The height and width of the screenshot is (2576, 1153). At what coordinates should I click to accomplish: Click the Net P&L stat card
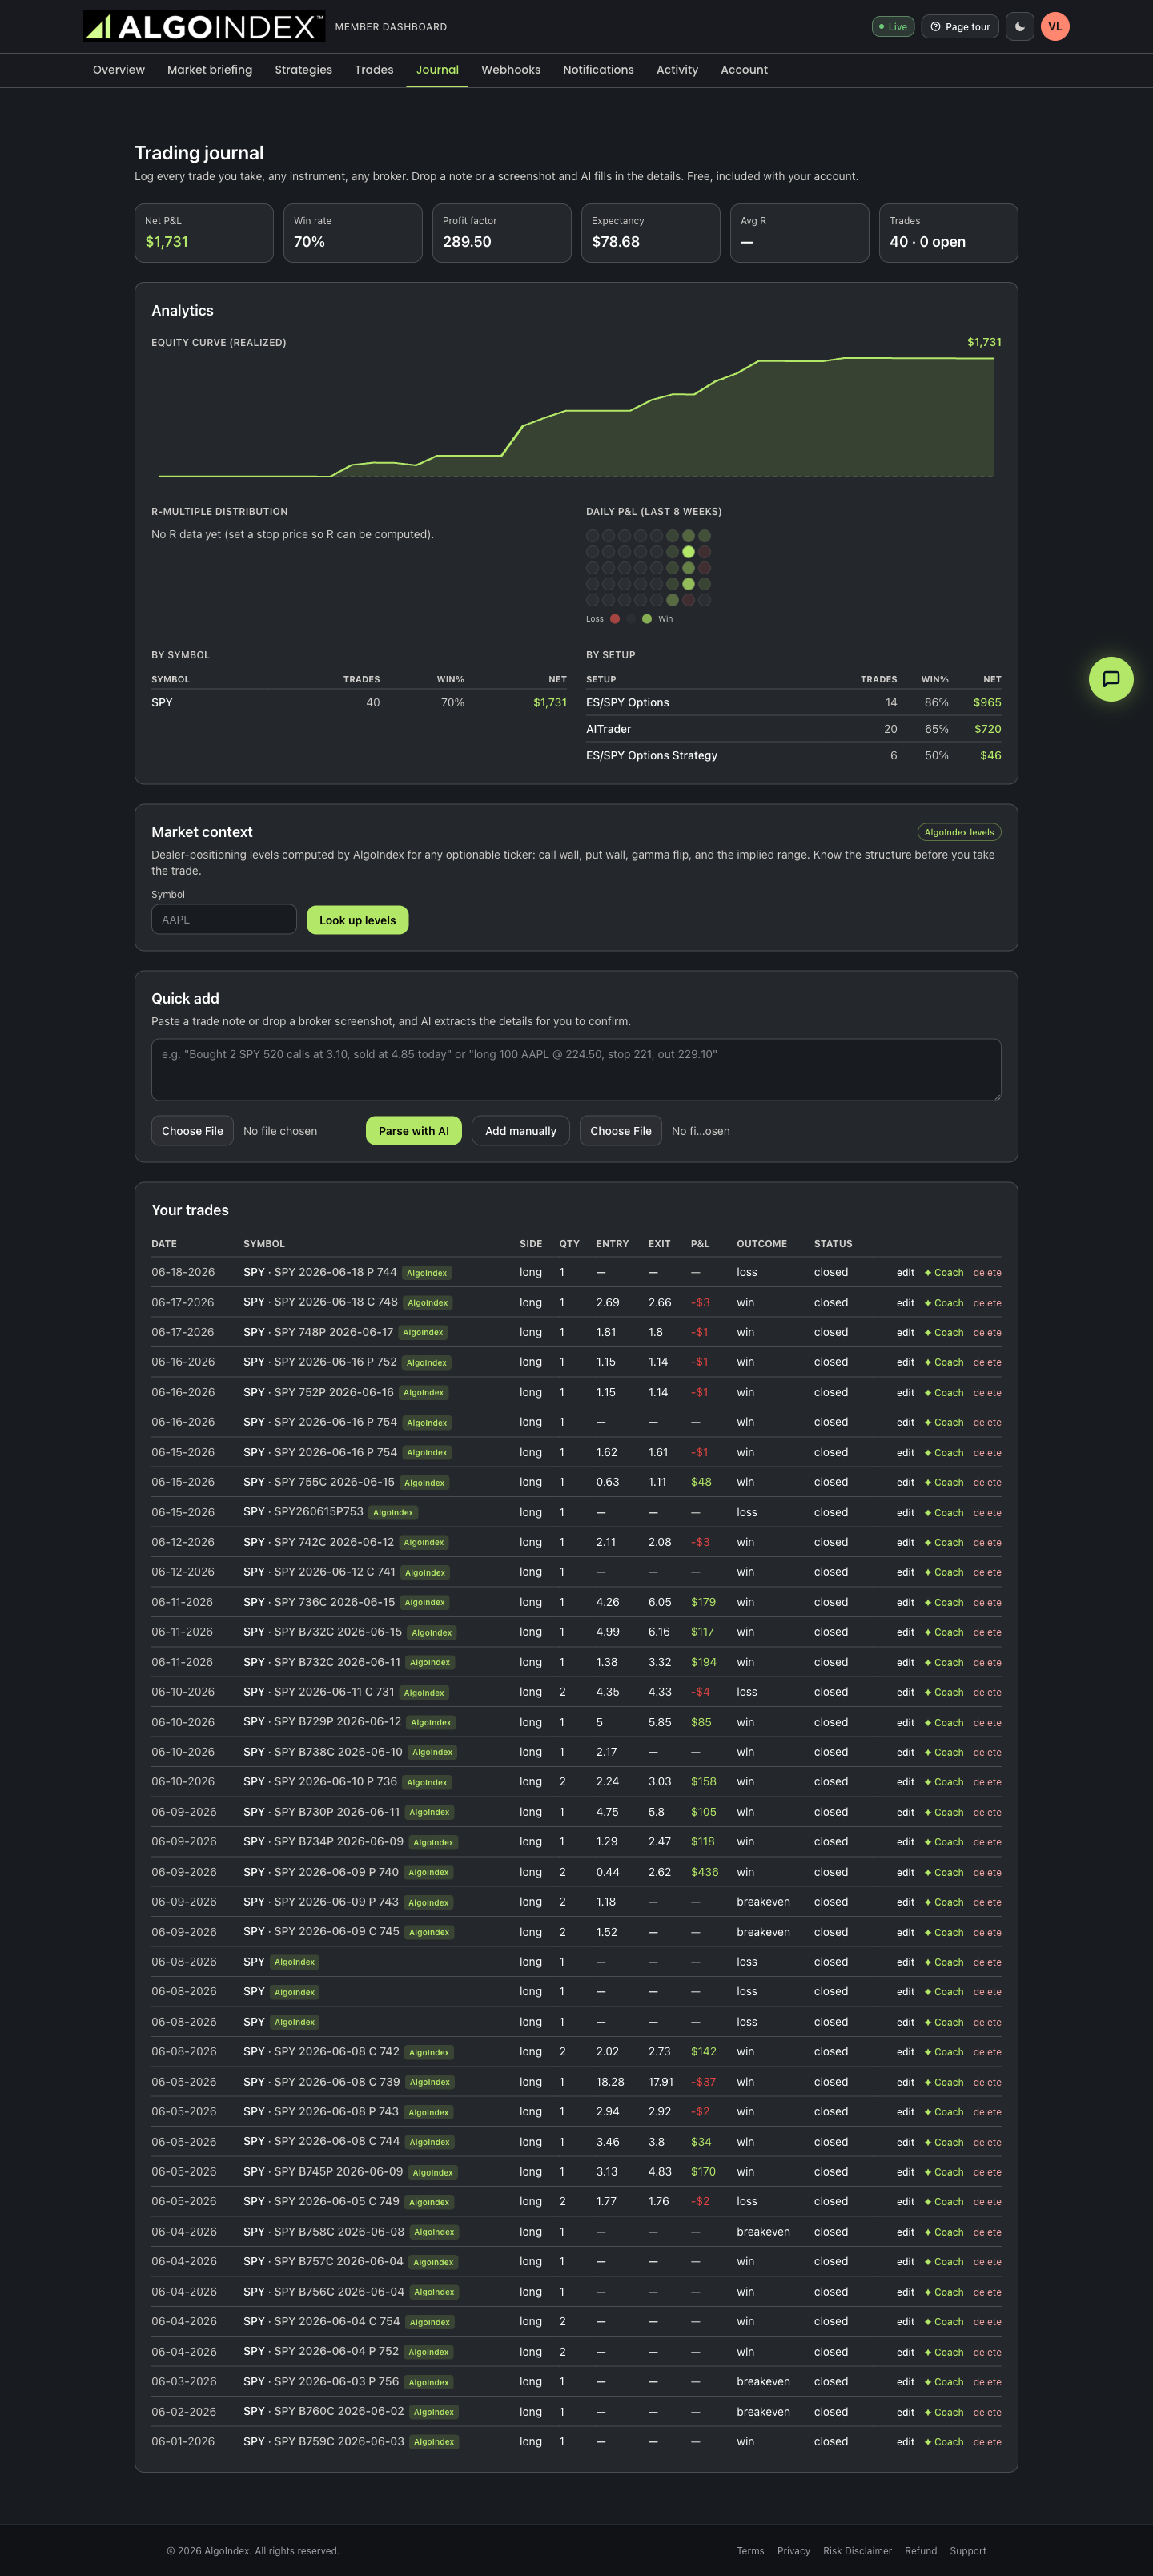point(204,233)
